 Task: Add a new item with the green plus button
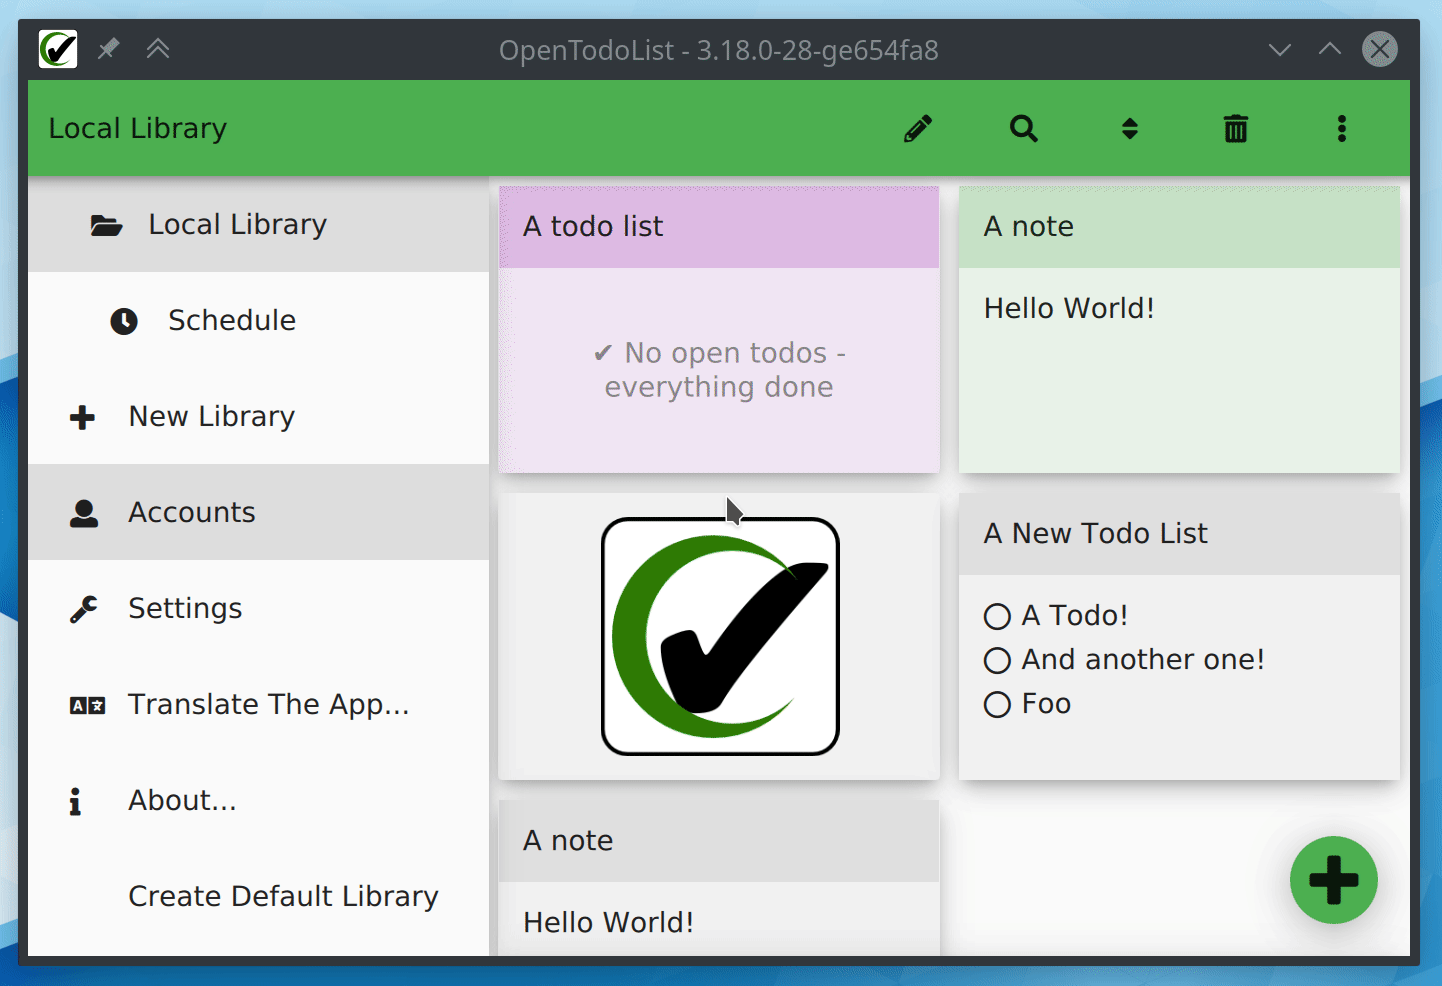tap(1334, 880)
